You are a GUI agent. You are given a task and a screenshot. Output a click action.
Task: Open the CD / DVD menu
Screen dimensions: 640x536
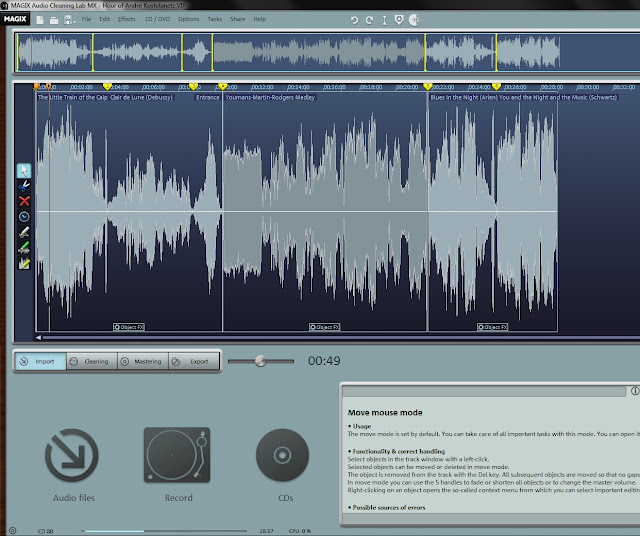coord(157,19)
